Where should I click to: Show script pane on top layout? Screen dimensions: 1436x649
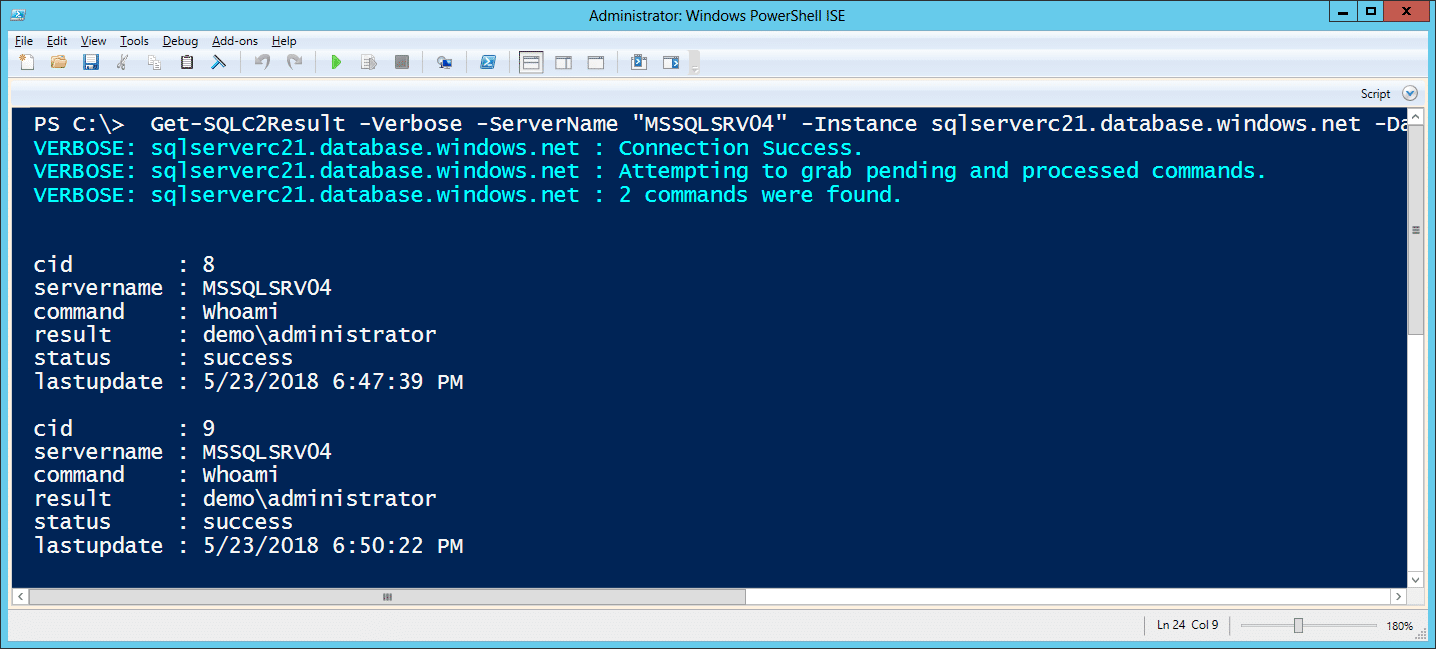(532, 63)
